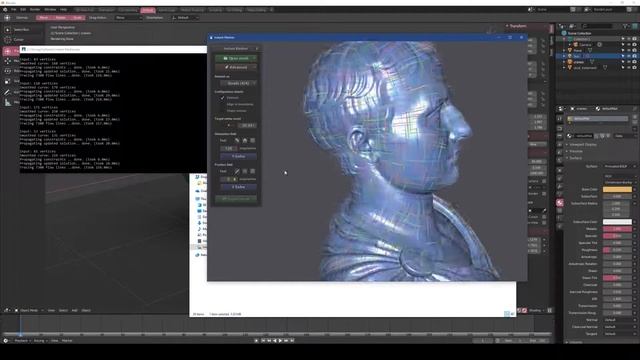Image resolution: width=640 pixels, height=360 pixels.
Task: Expand the Preview panel in material properties
Action: click(x=576, y=151)
